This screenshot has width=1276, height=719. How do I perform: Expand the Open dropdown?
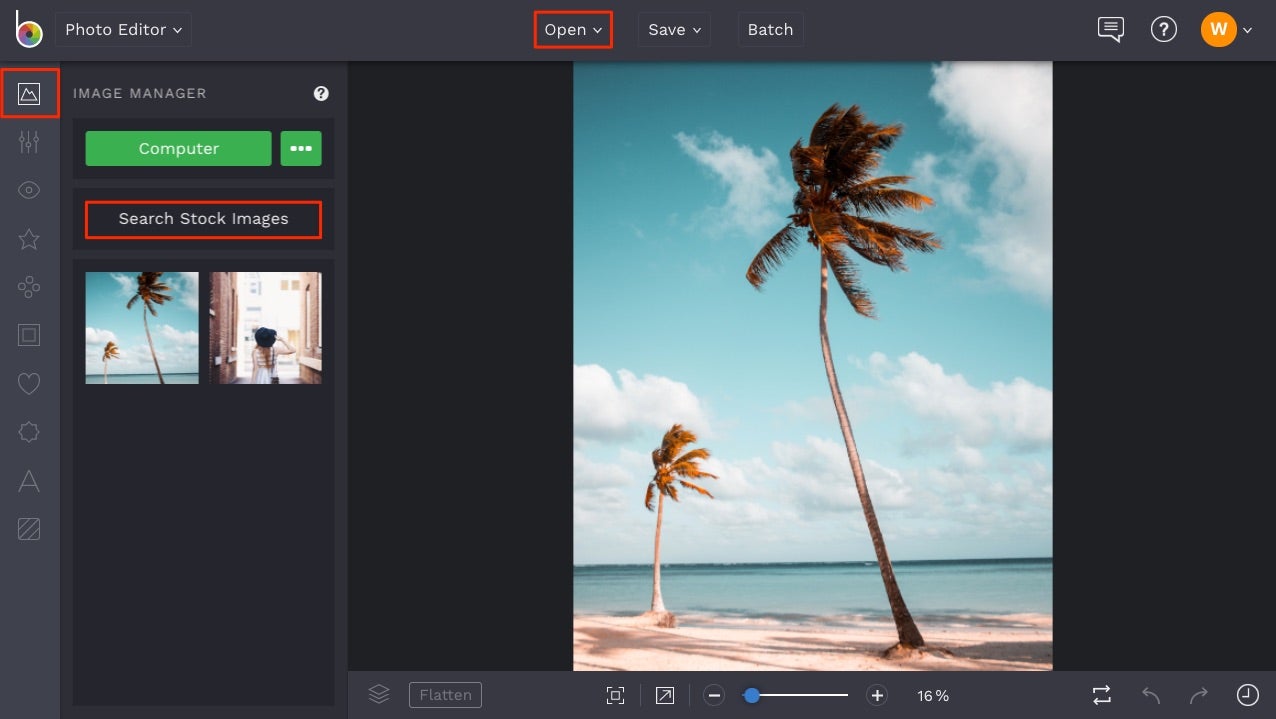572,29
